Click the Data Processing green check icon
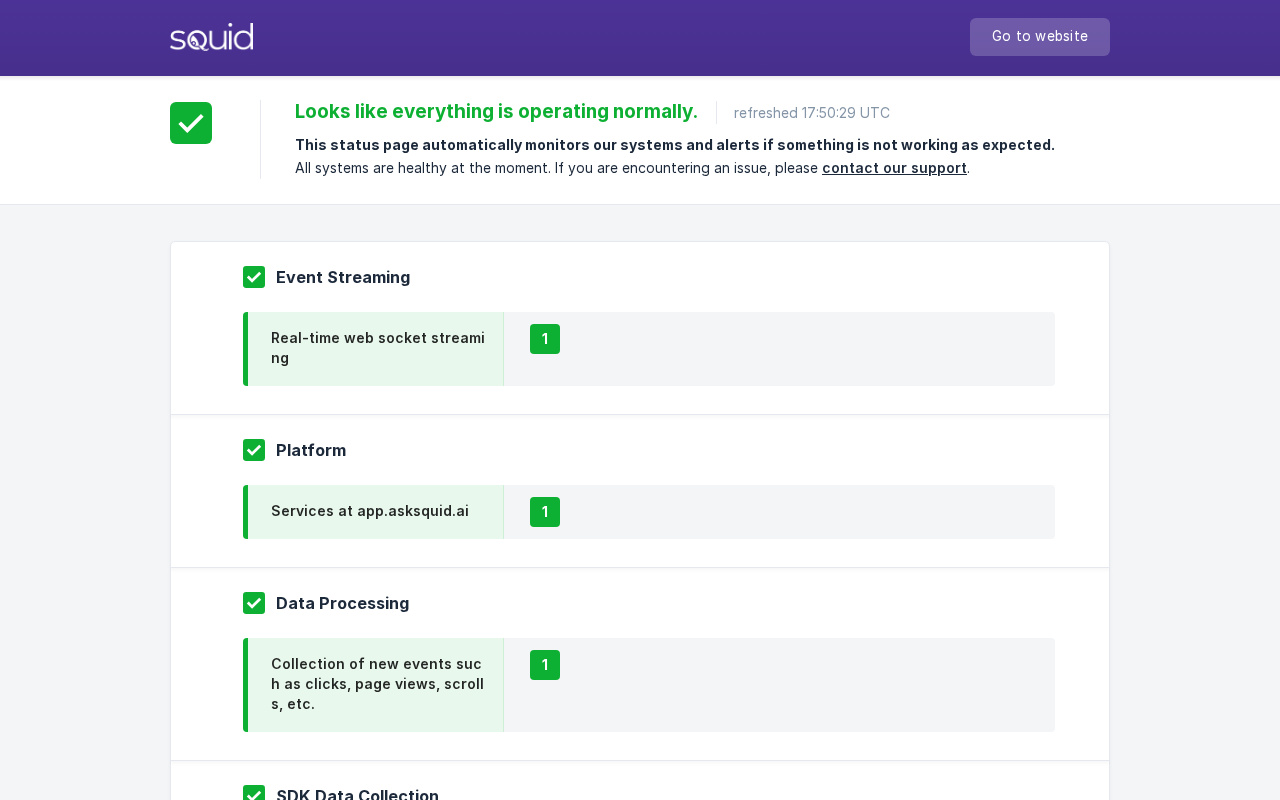The height and width of the screenshot is (800, 1280). tap(254, 603)
